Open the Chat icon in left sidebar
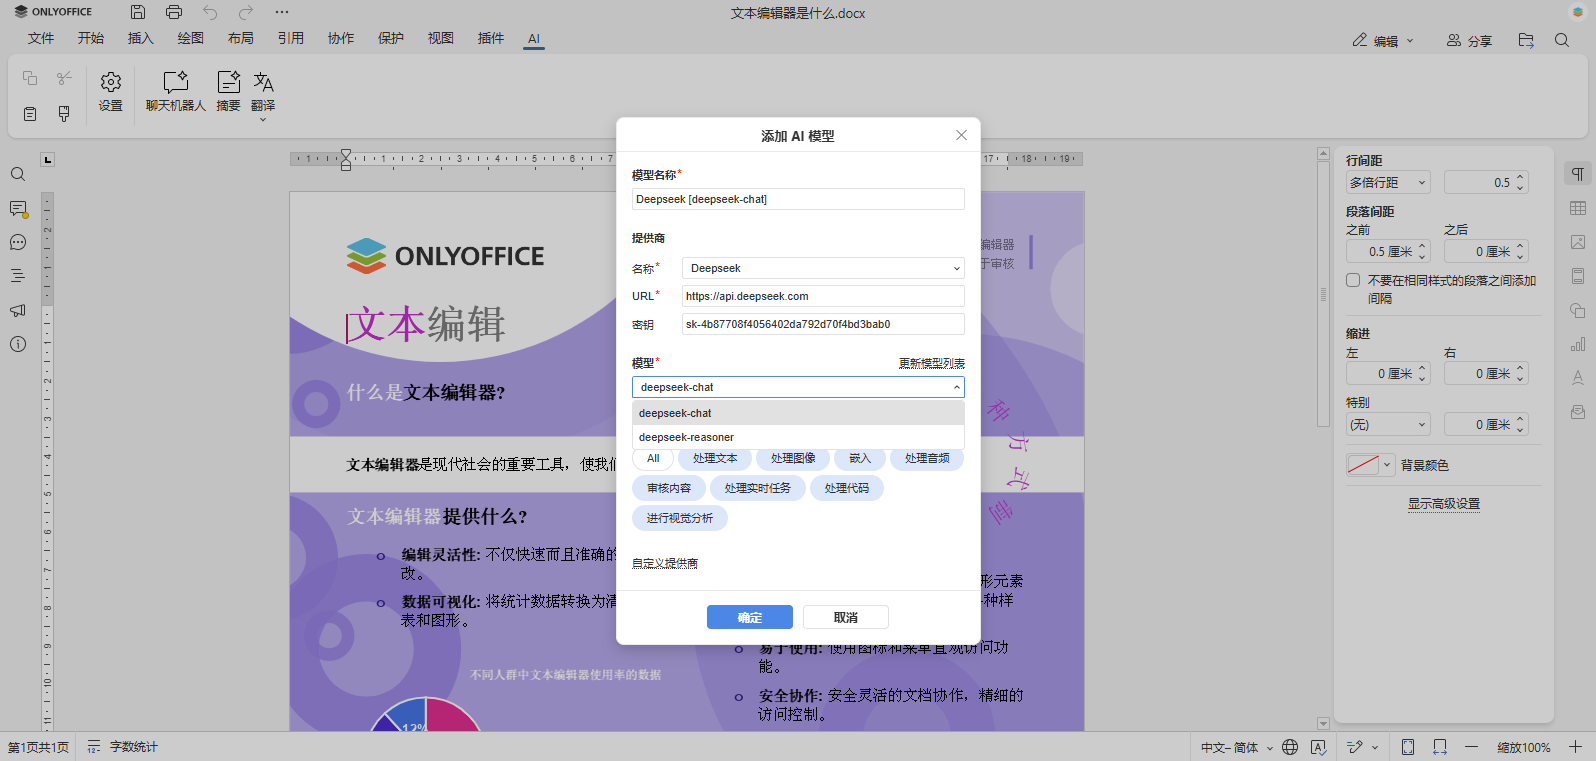The height and width of the screenshot is (761, 1596). pyautogui.click(x=18, y=242)
